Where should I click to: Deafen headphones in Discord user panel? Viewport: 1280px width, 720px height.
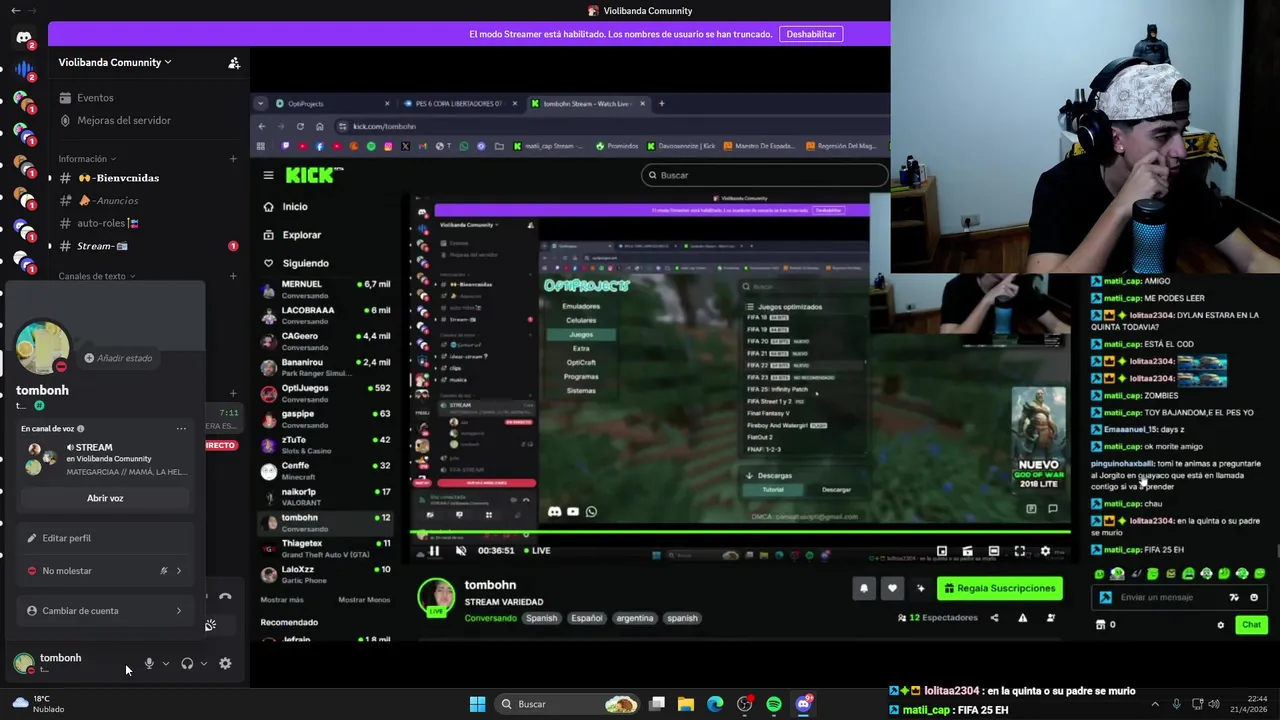187,663
